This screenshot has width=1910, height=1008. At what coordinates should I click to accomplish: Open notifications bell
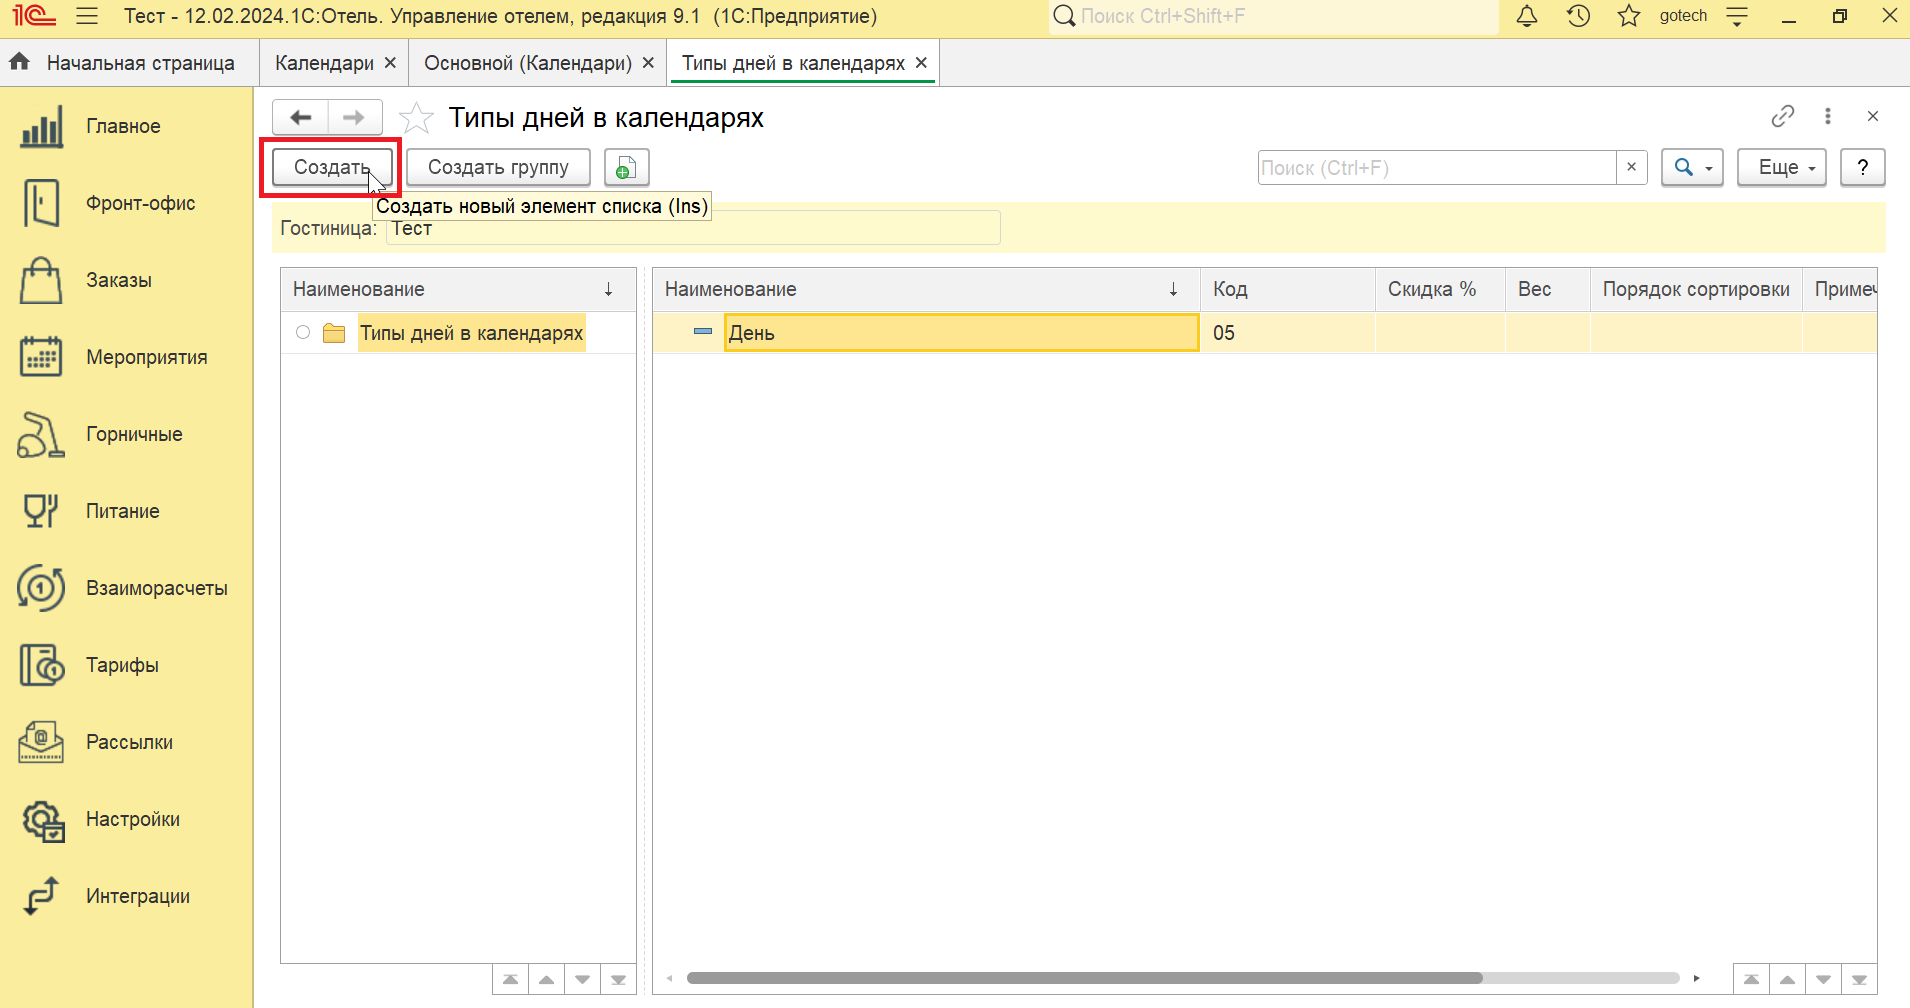[1527, 16]
